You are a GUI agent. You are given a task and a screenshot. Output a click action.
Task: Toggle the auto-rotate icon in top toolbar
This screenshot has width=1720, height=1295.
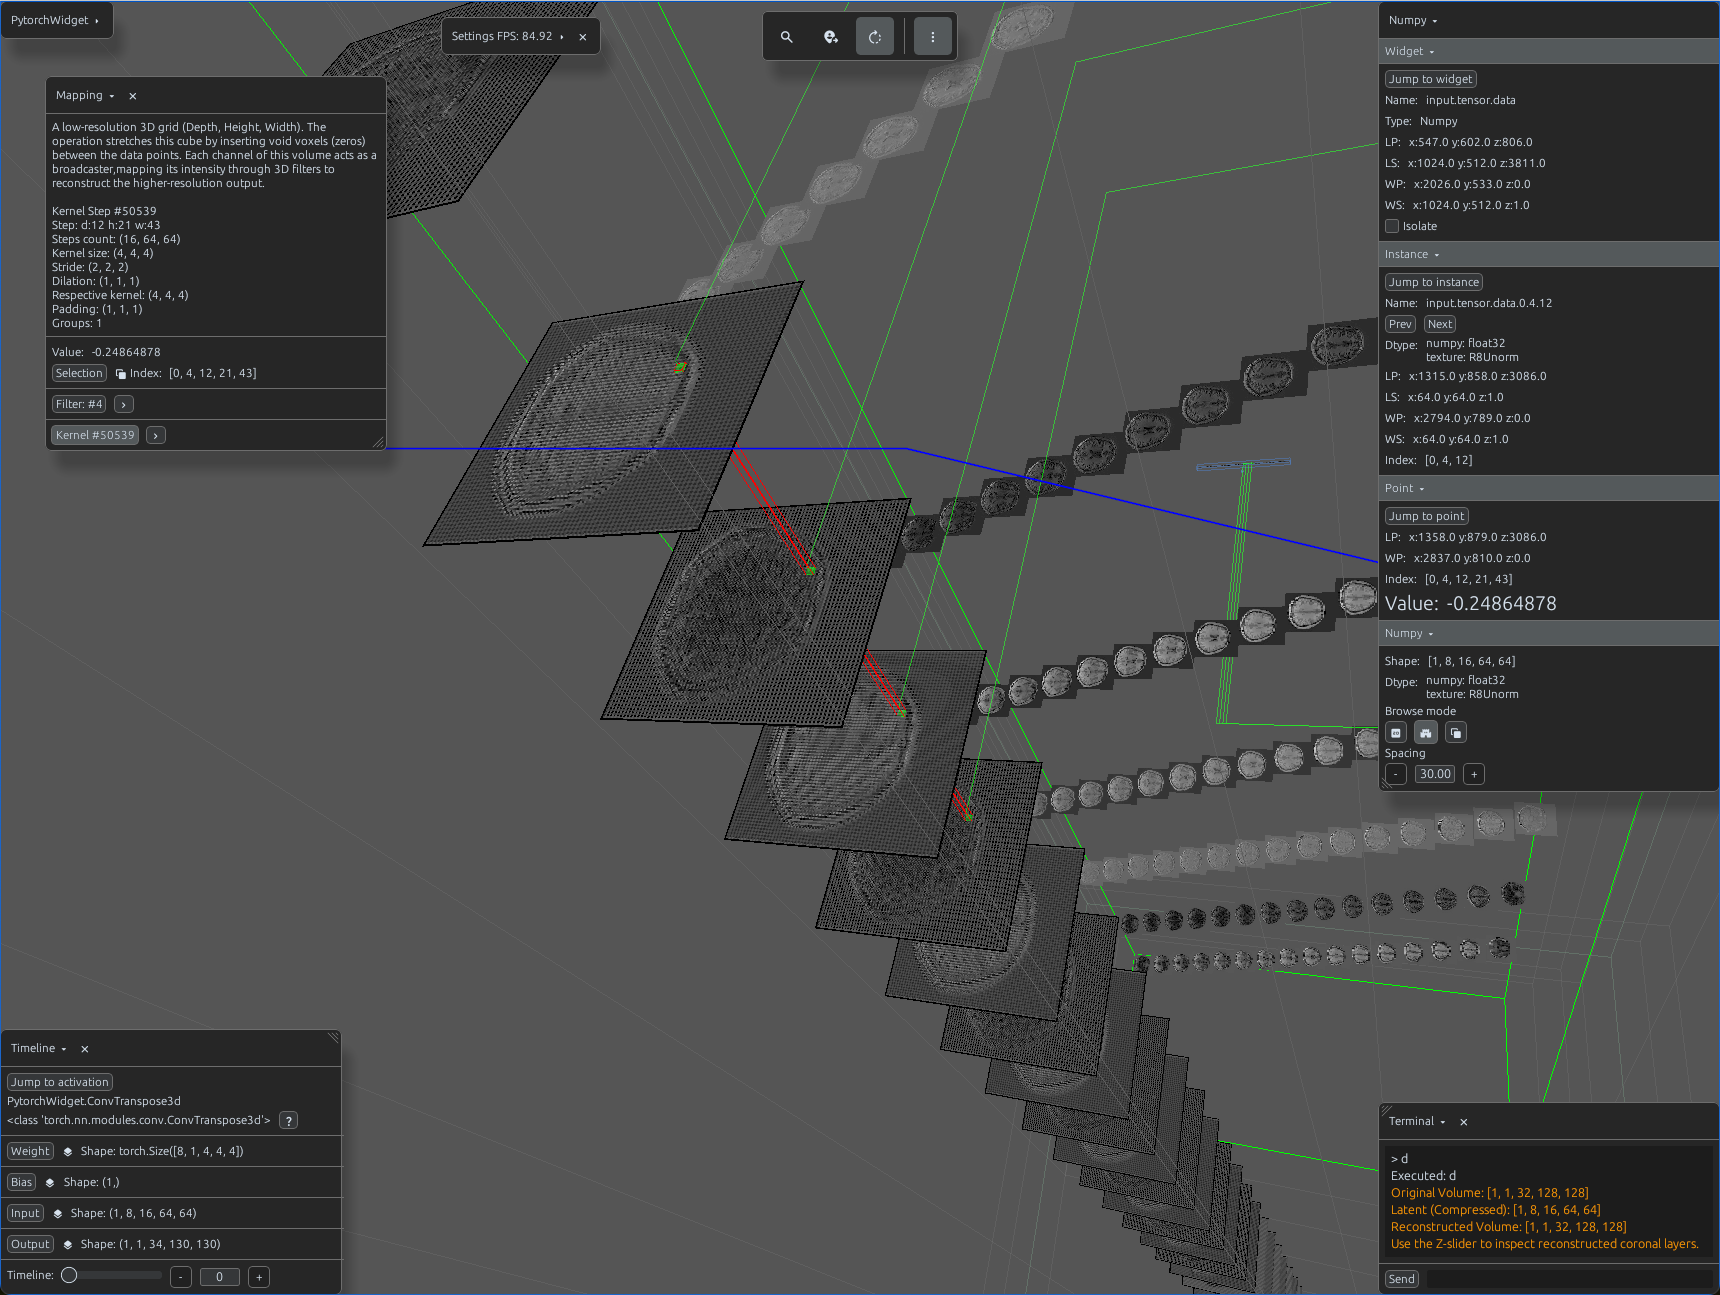875,37
